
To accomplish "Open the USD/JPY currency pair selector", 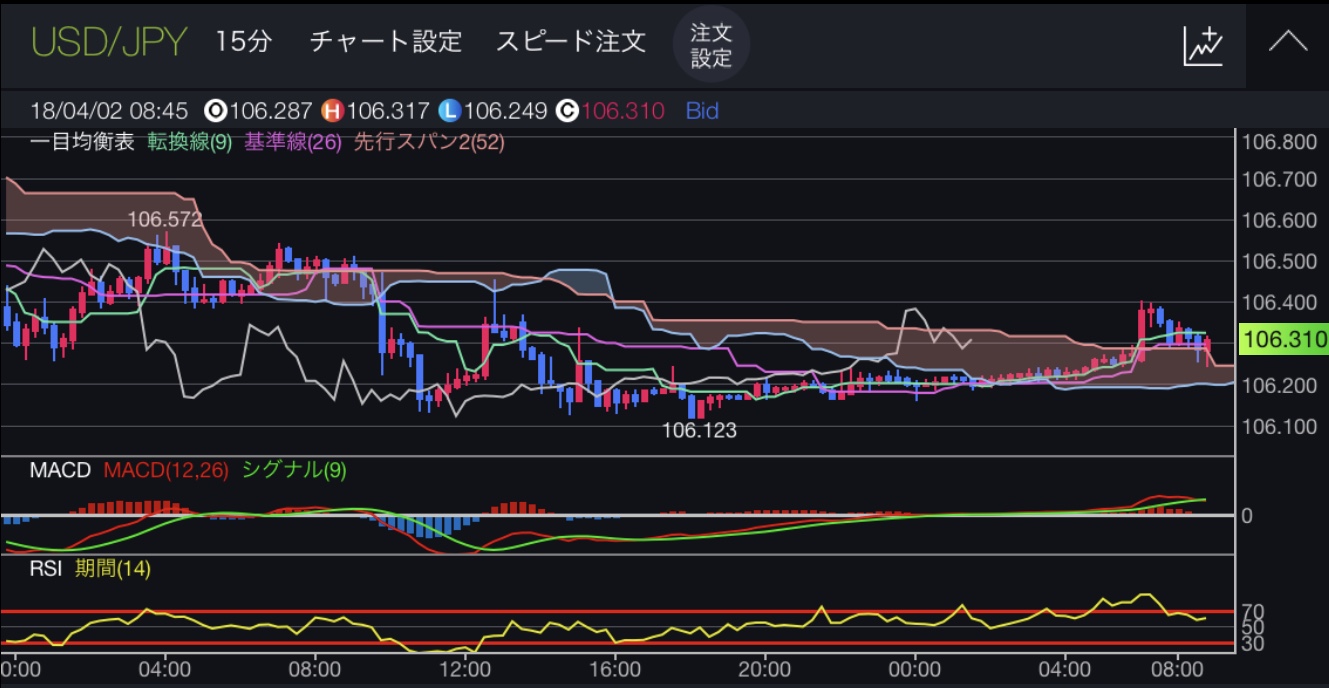I will (x=109, y=42).
